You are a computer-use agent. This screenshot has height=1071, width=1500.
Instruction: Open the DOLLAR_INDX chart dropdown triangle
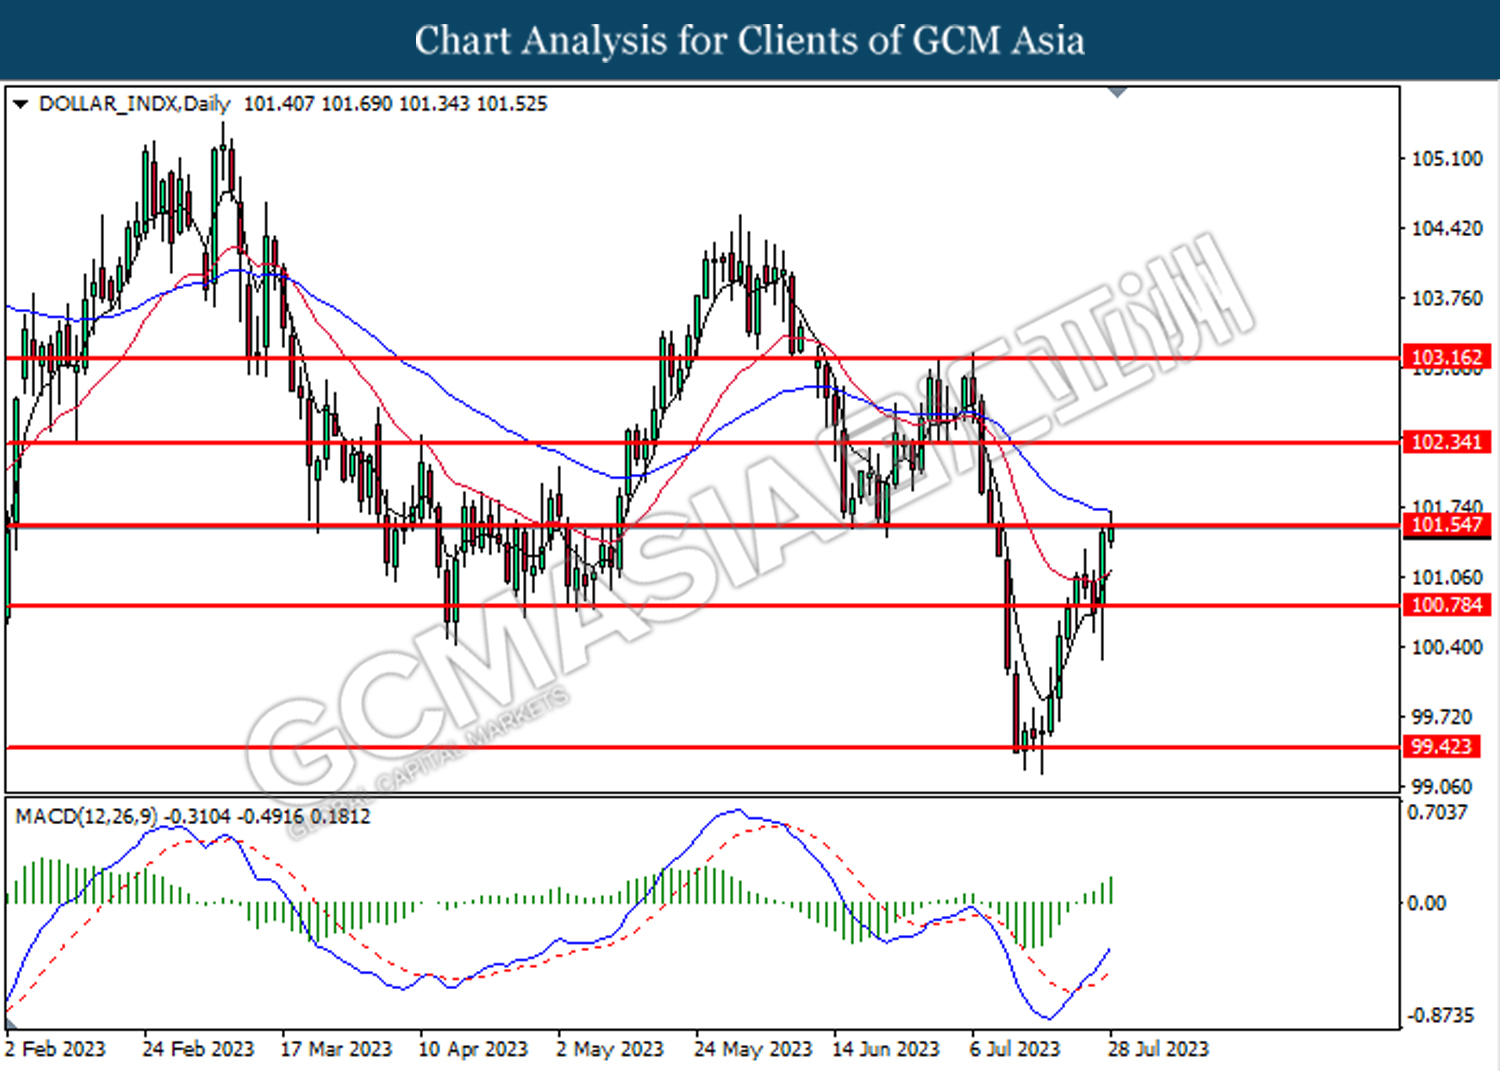[x=20, y=104]
